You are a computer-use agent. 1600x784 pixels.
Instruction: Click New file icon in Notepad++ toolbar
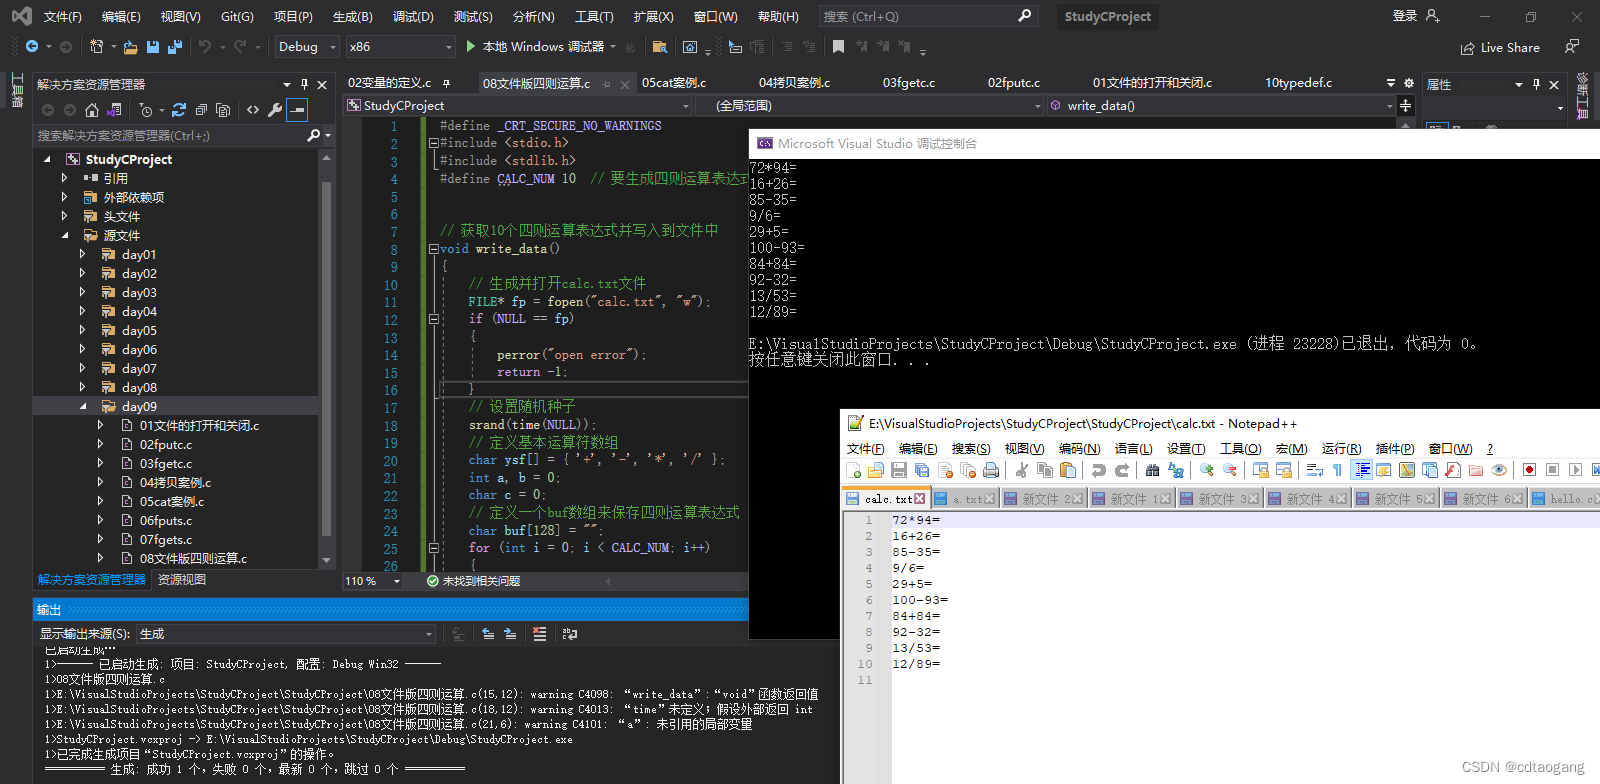coord(853,470)
